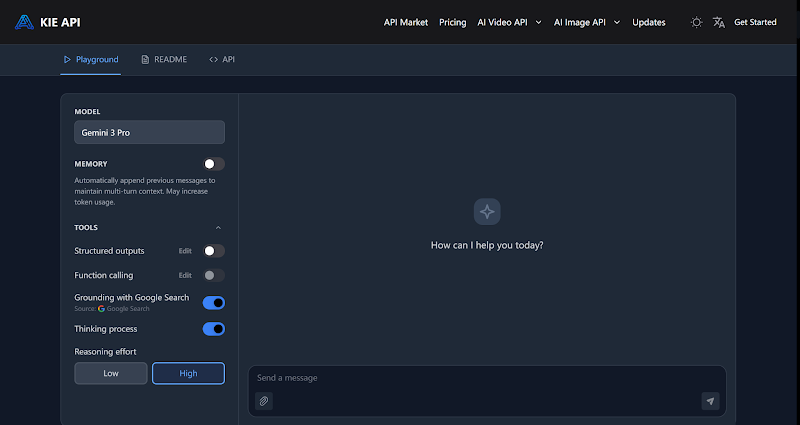Open the language translation icon
Viewport: 800px width, 425px height.
pos(718,22)
